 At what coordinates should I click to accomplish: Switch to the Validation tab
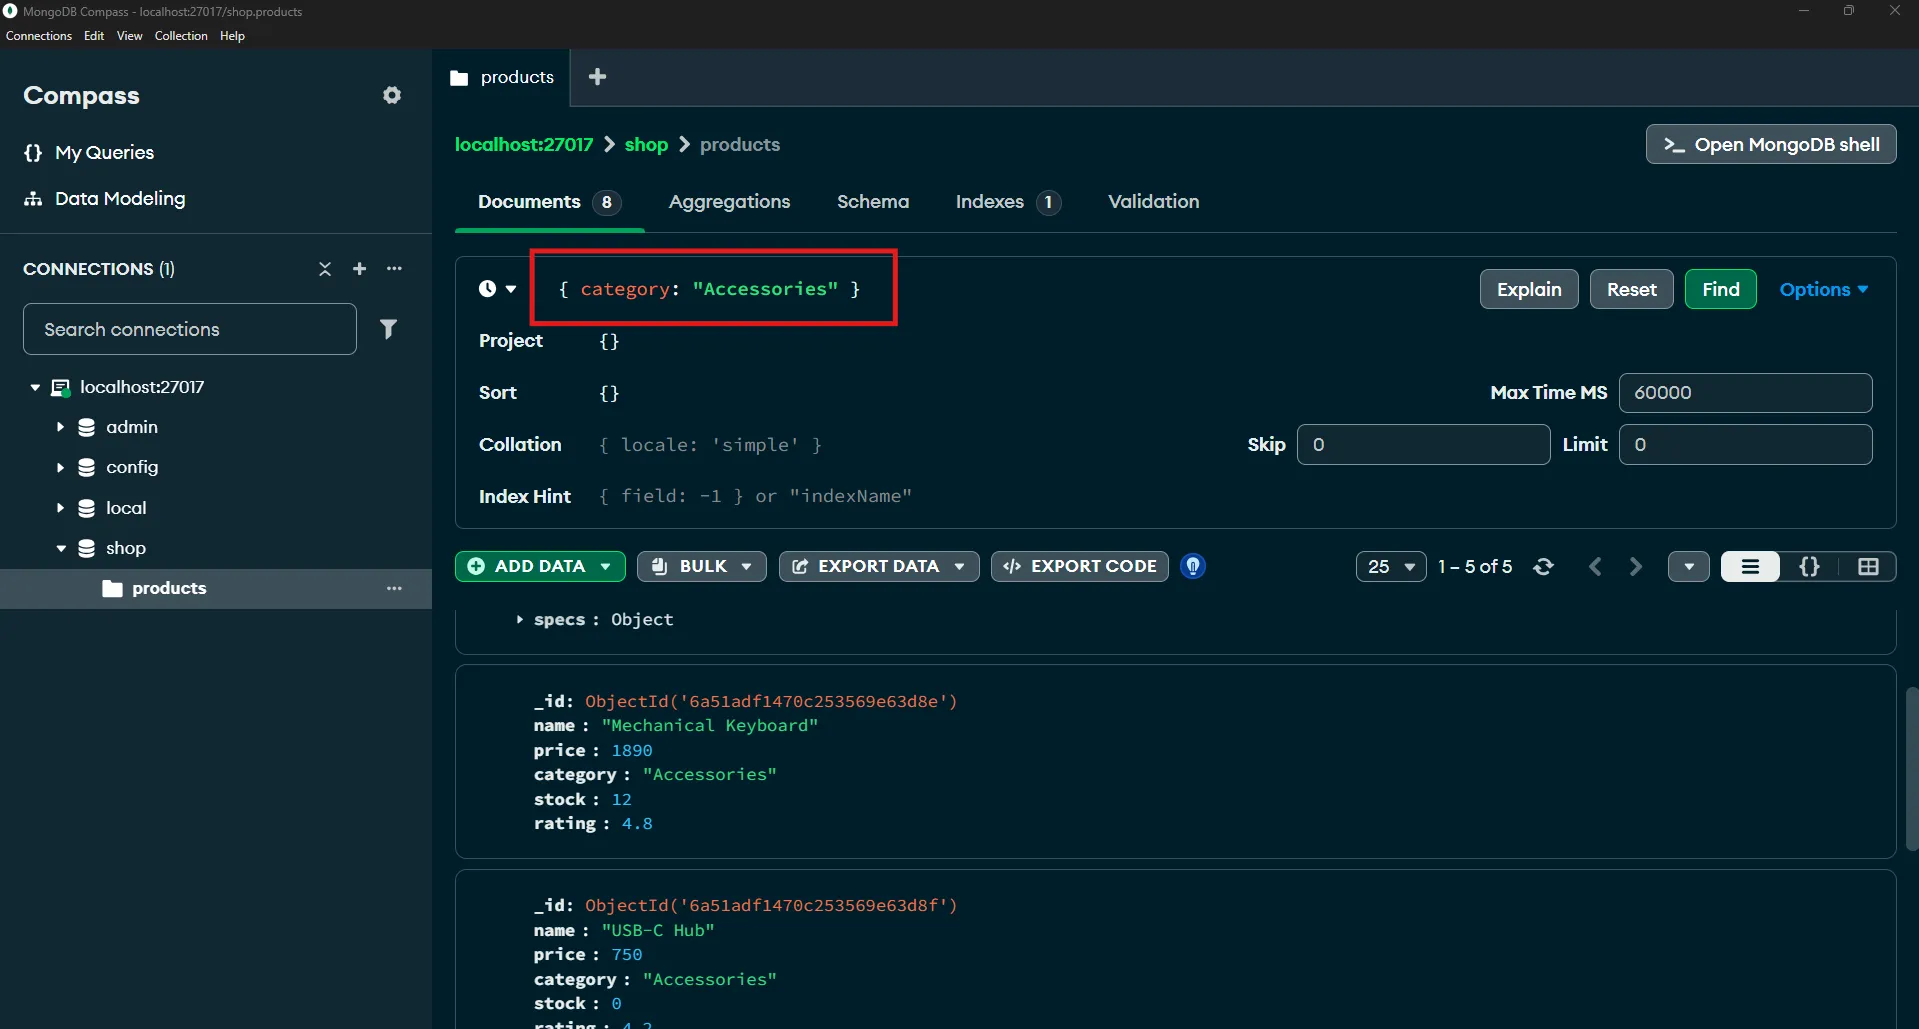[x=1153, y=201]
